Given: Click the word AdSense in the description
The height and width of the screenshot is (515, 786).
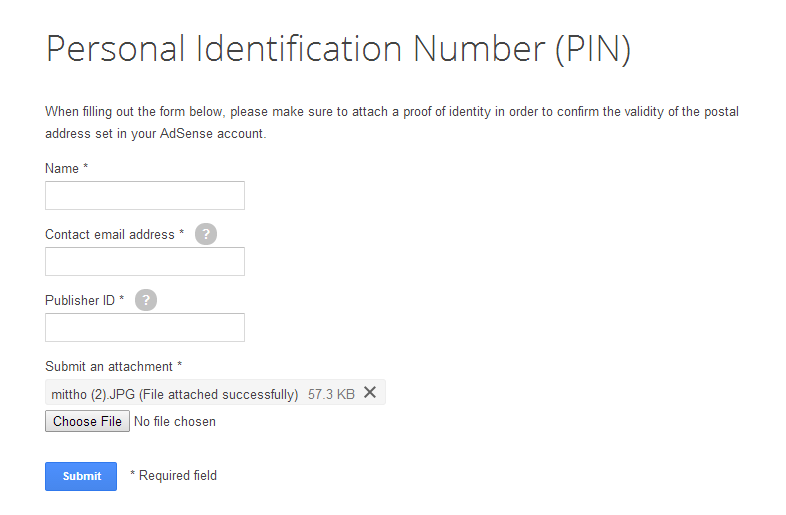Looking at the screenshot, I should point(186,134).
